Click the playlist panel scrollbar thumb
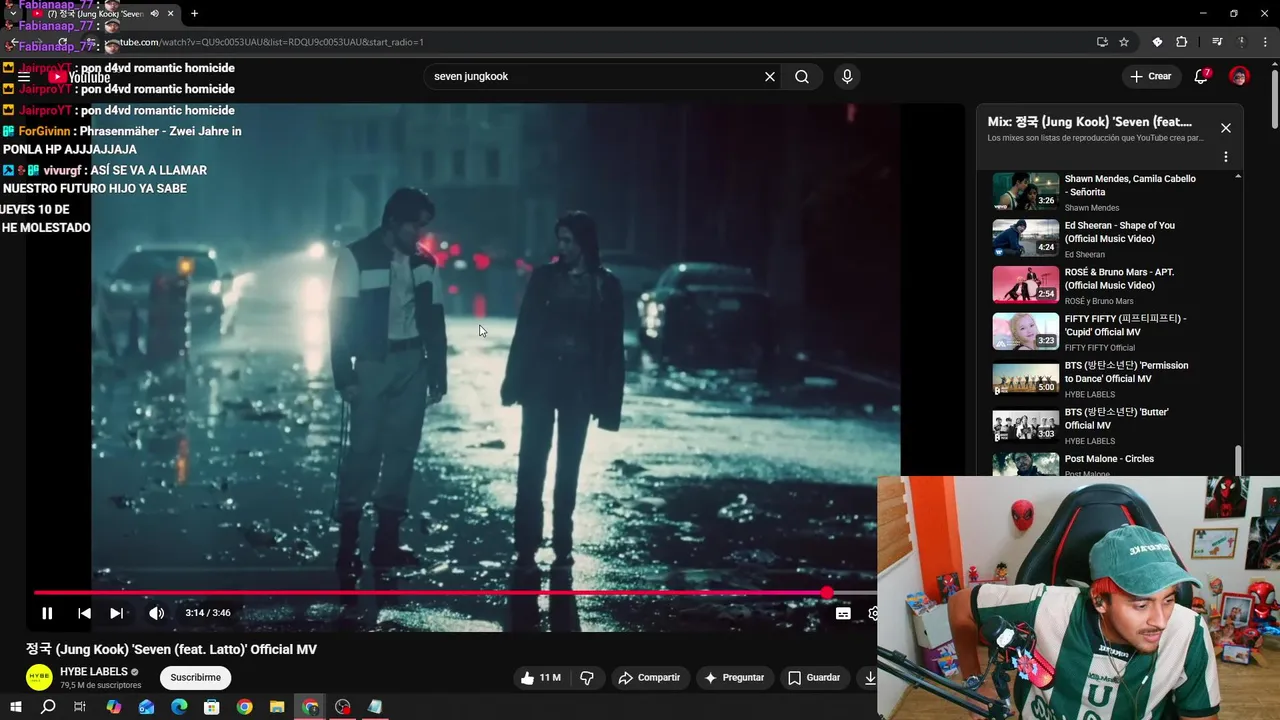1280x720 pixels. [x=1238, y=461]
